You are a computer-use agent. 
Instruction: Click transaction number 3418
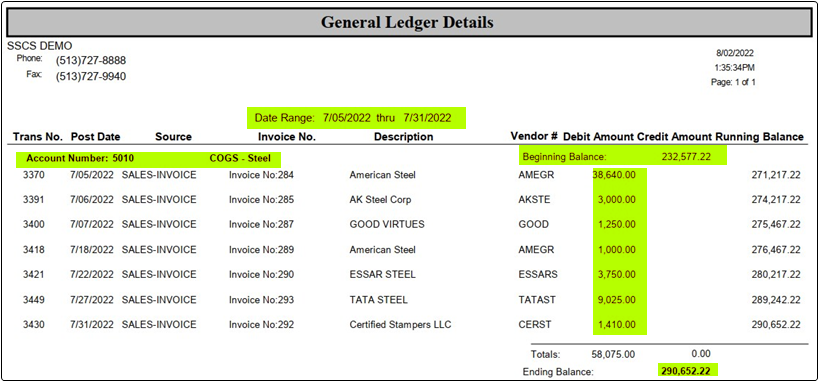click(x=34, y=250)
